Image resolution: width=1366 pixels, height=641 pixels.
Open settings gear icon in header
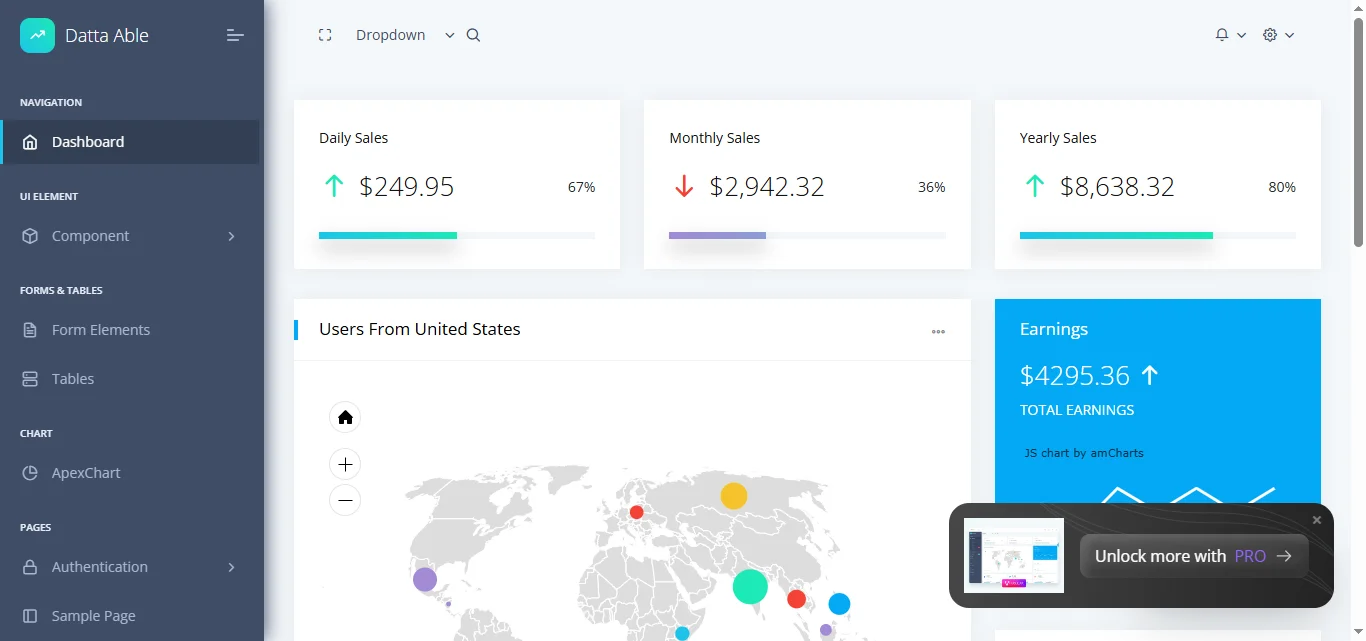click(1270, 35)
